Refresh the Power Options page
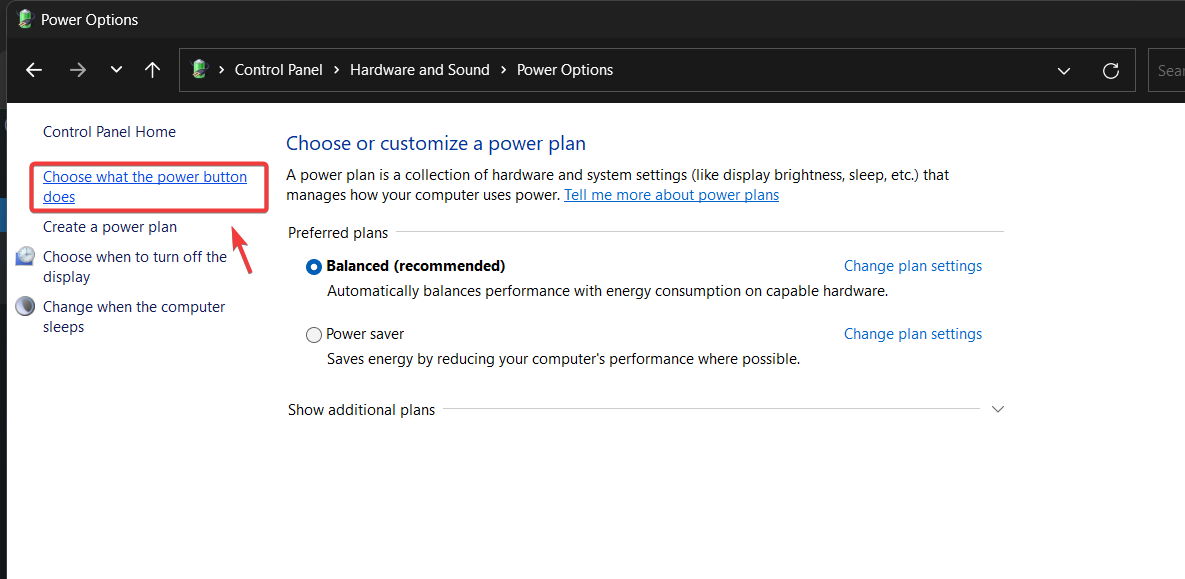 click(1110, 70)
